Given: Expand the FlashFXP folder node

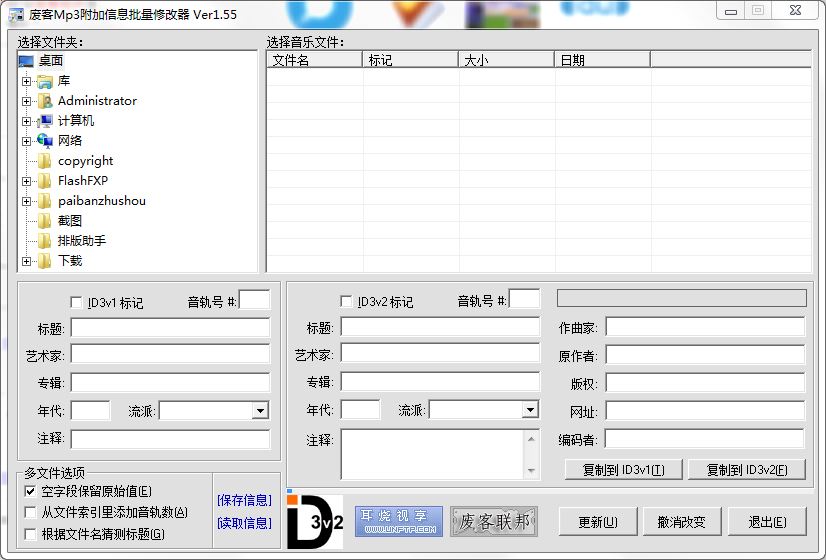Looking at the screenshot, I should 26,181.
